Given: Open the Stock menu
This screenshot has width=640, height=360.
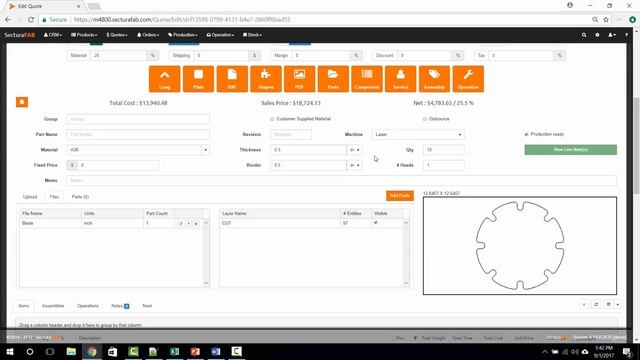Looking at the screenshot, I should (x=252, y=35).
